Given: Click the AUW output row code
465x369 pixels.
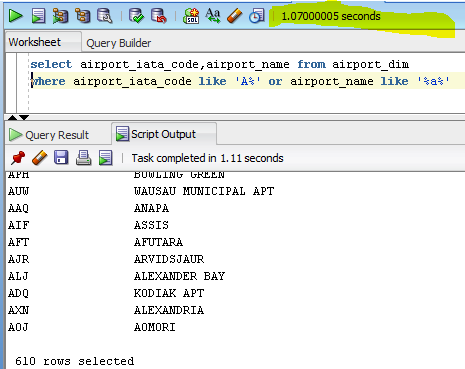Looking at the screenshot, I should (19, 191).
